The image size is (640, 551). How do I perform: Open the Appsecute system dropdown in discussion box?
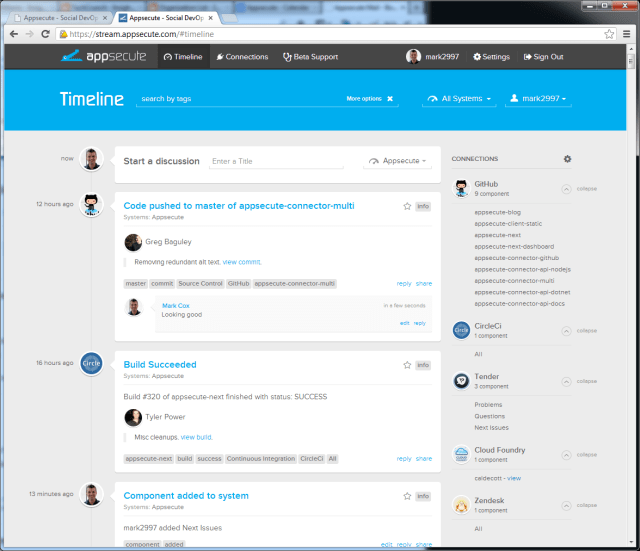[x=397, y=161]
